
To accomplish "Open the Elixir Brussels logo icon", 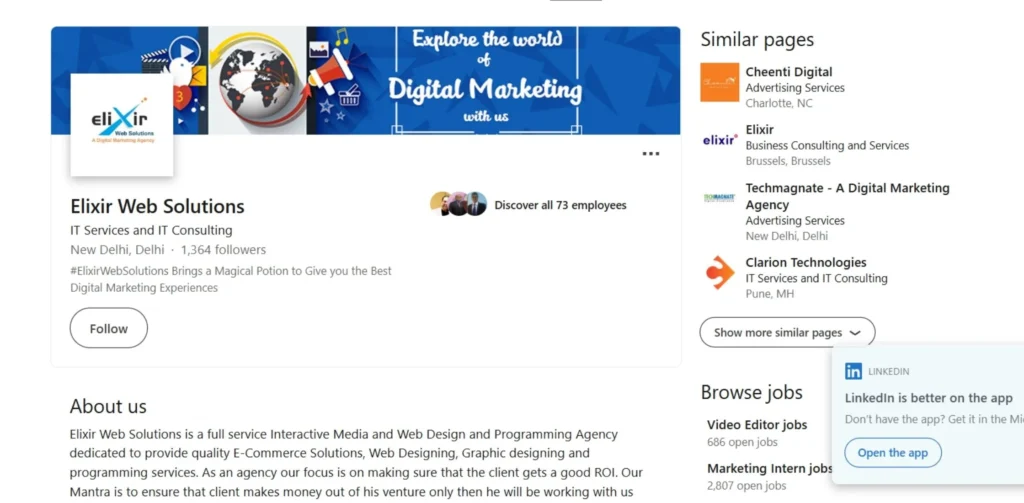I will 719,140.
